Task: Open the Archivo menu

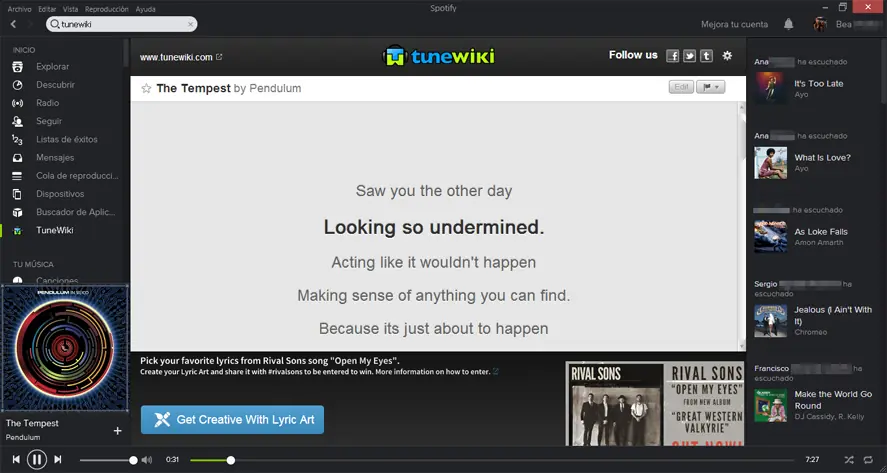Action: [x=19, y=9]
